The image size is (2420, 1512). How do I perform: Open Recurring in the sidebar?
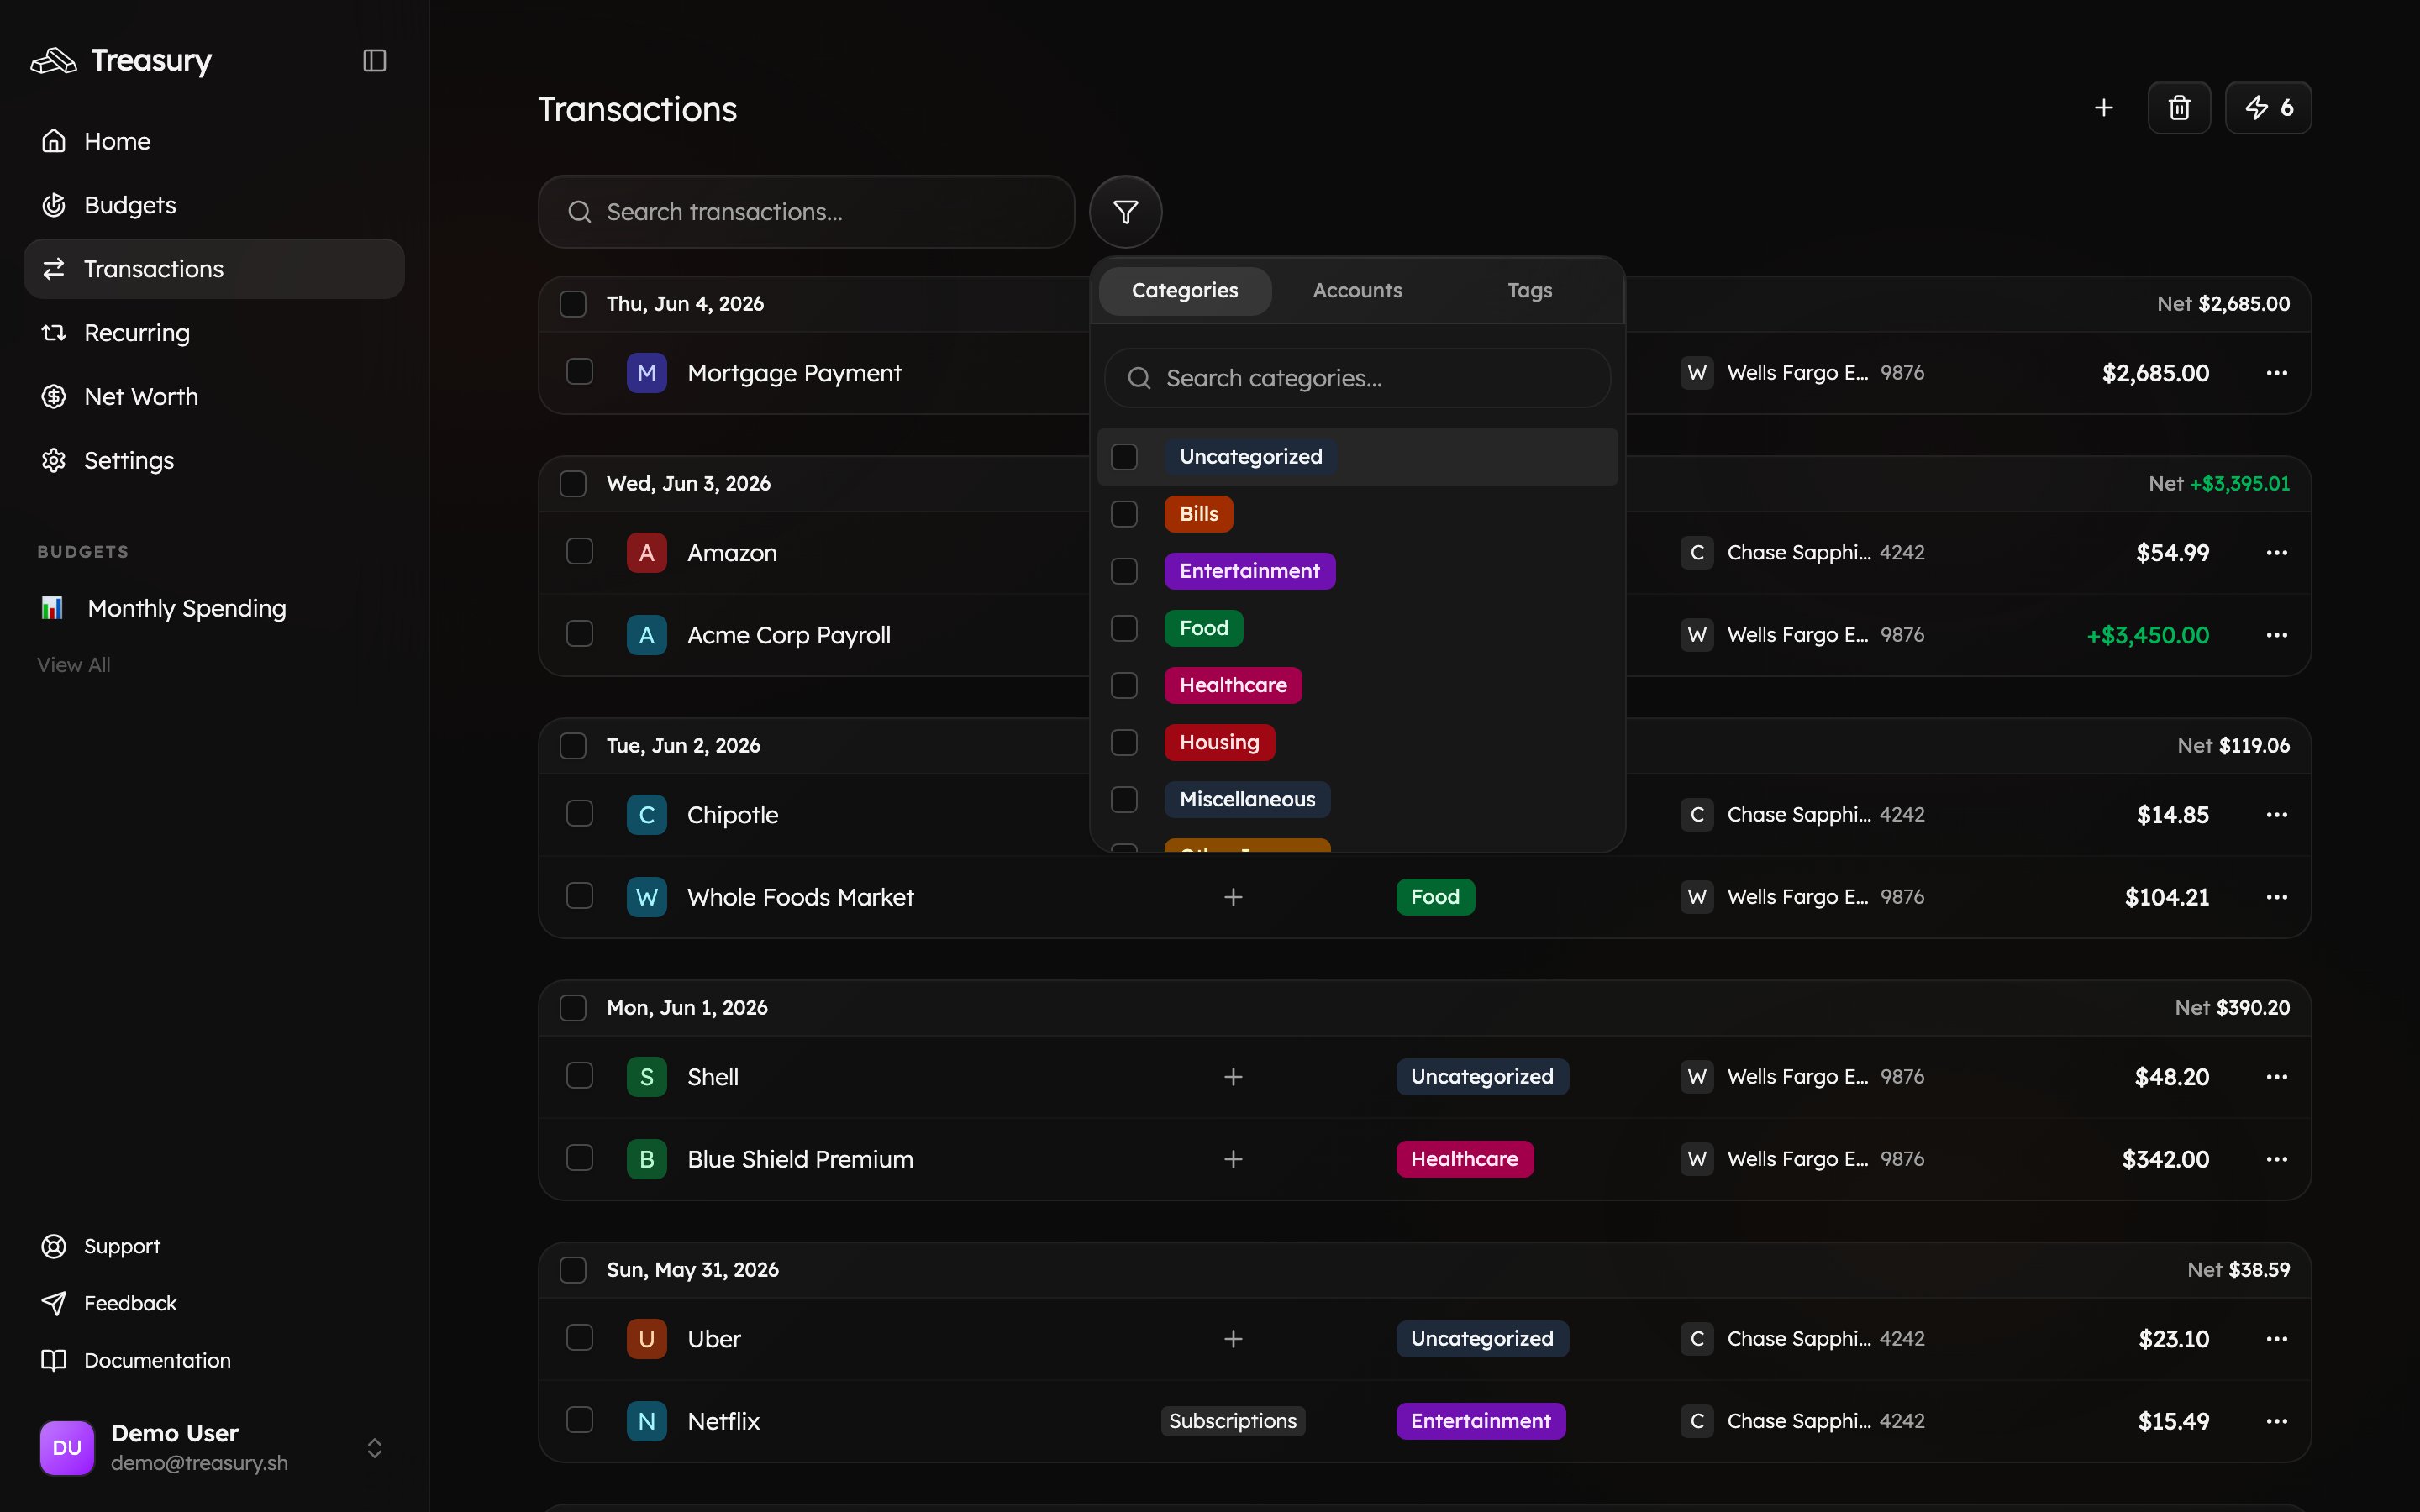pyautogui.click(x=214, y=333)
